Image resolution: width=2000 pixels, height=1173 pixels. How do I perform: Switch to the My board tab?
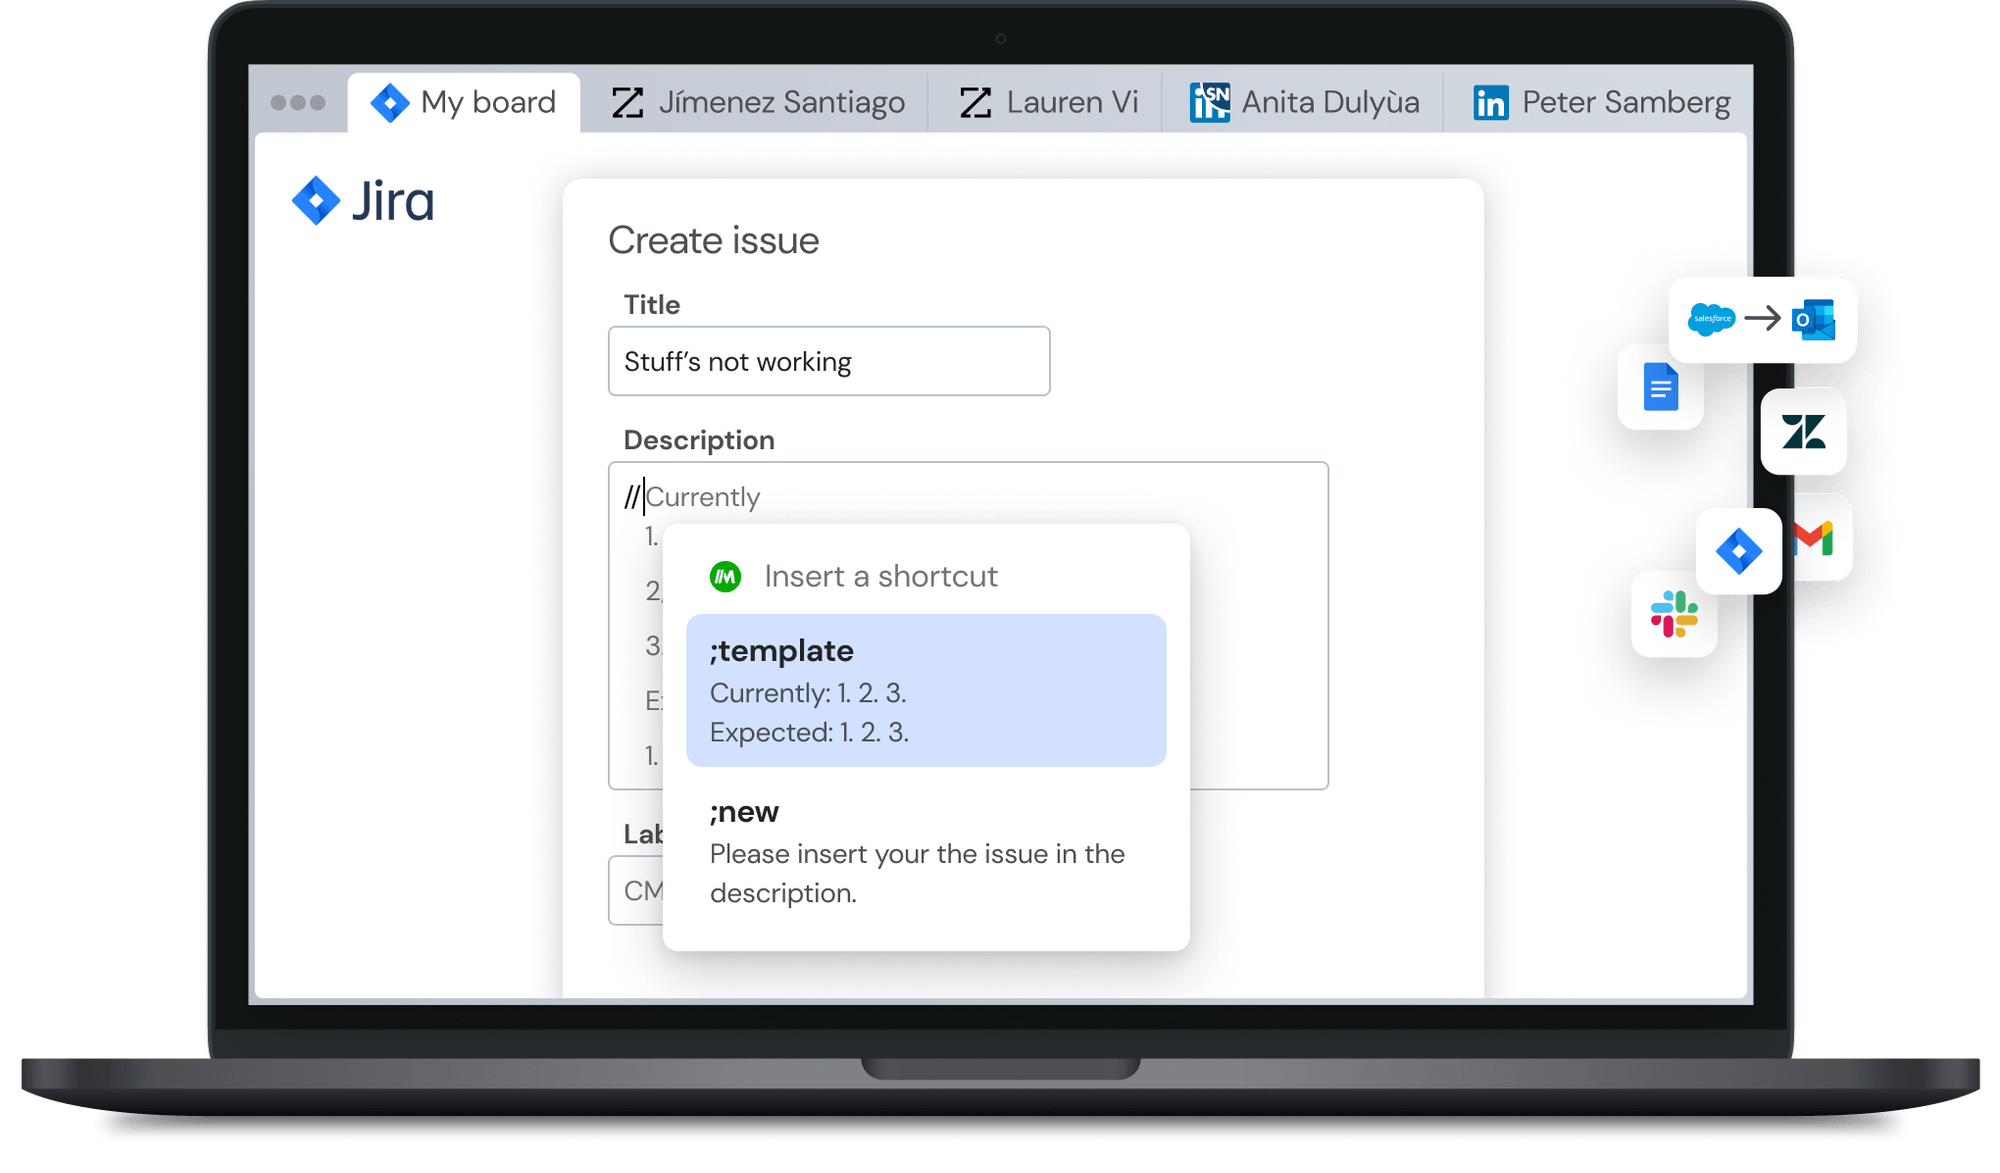click(463, 101)
